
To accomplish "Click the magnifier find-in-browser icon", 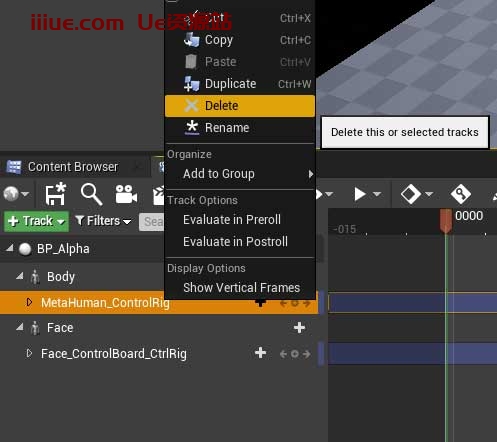I will click(91, 194).
